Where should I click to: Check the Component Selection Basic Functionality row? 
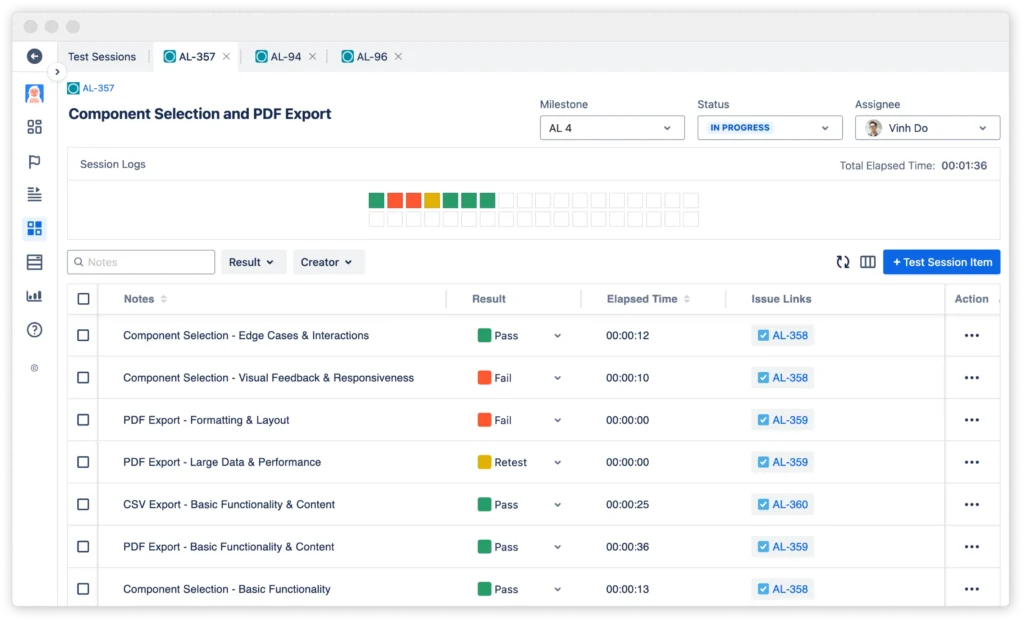click(x=83, y=589)
